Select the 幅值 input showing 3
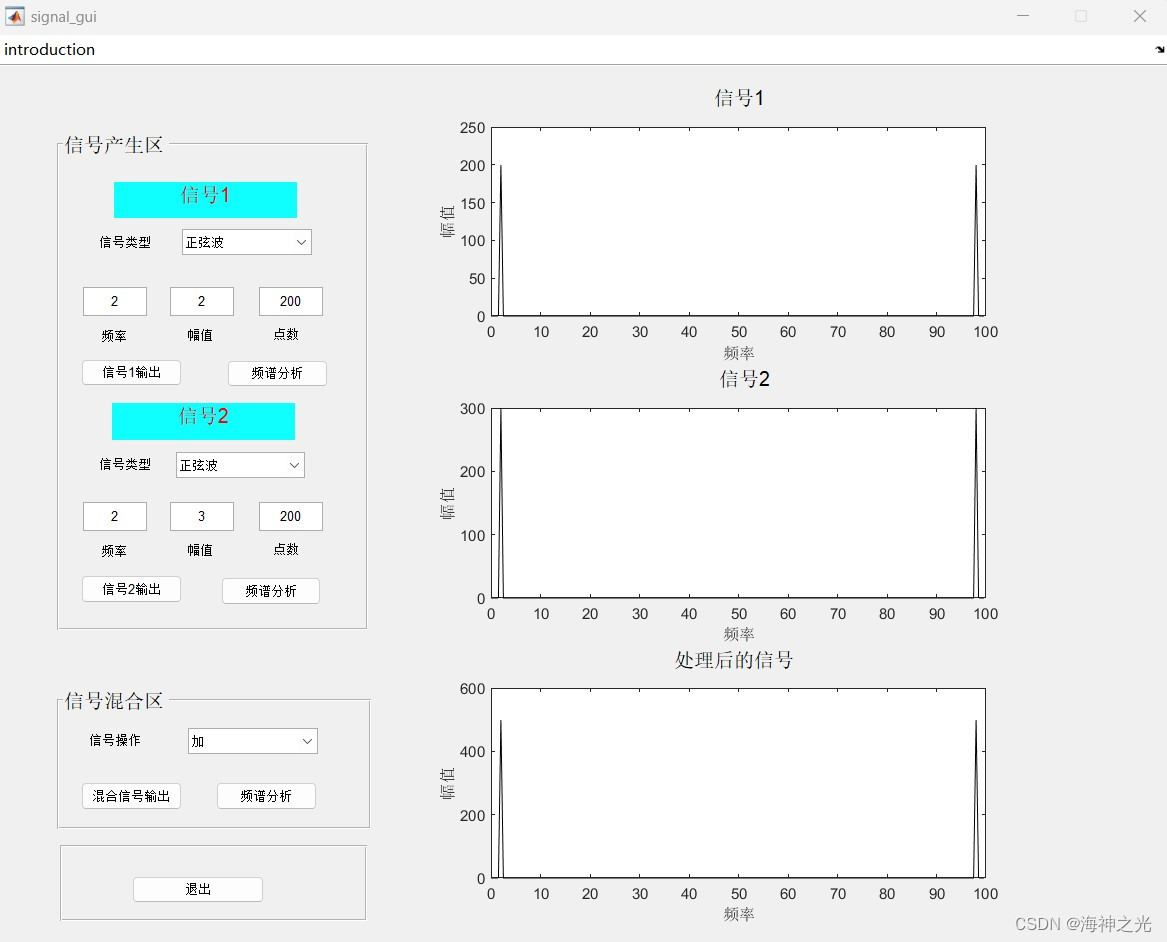Screen dimensions: 1167x942 tap(201, 516)
